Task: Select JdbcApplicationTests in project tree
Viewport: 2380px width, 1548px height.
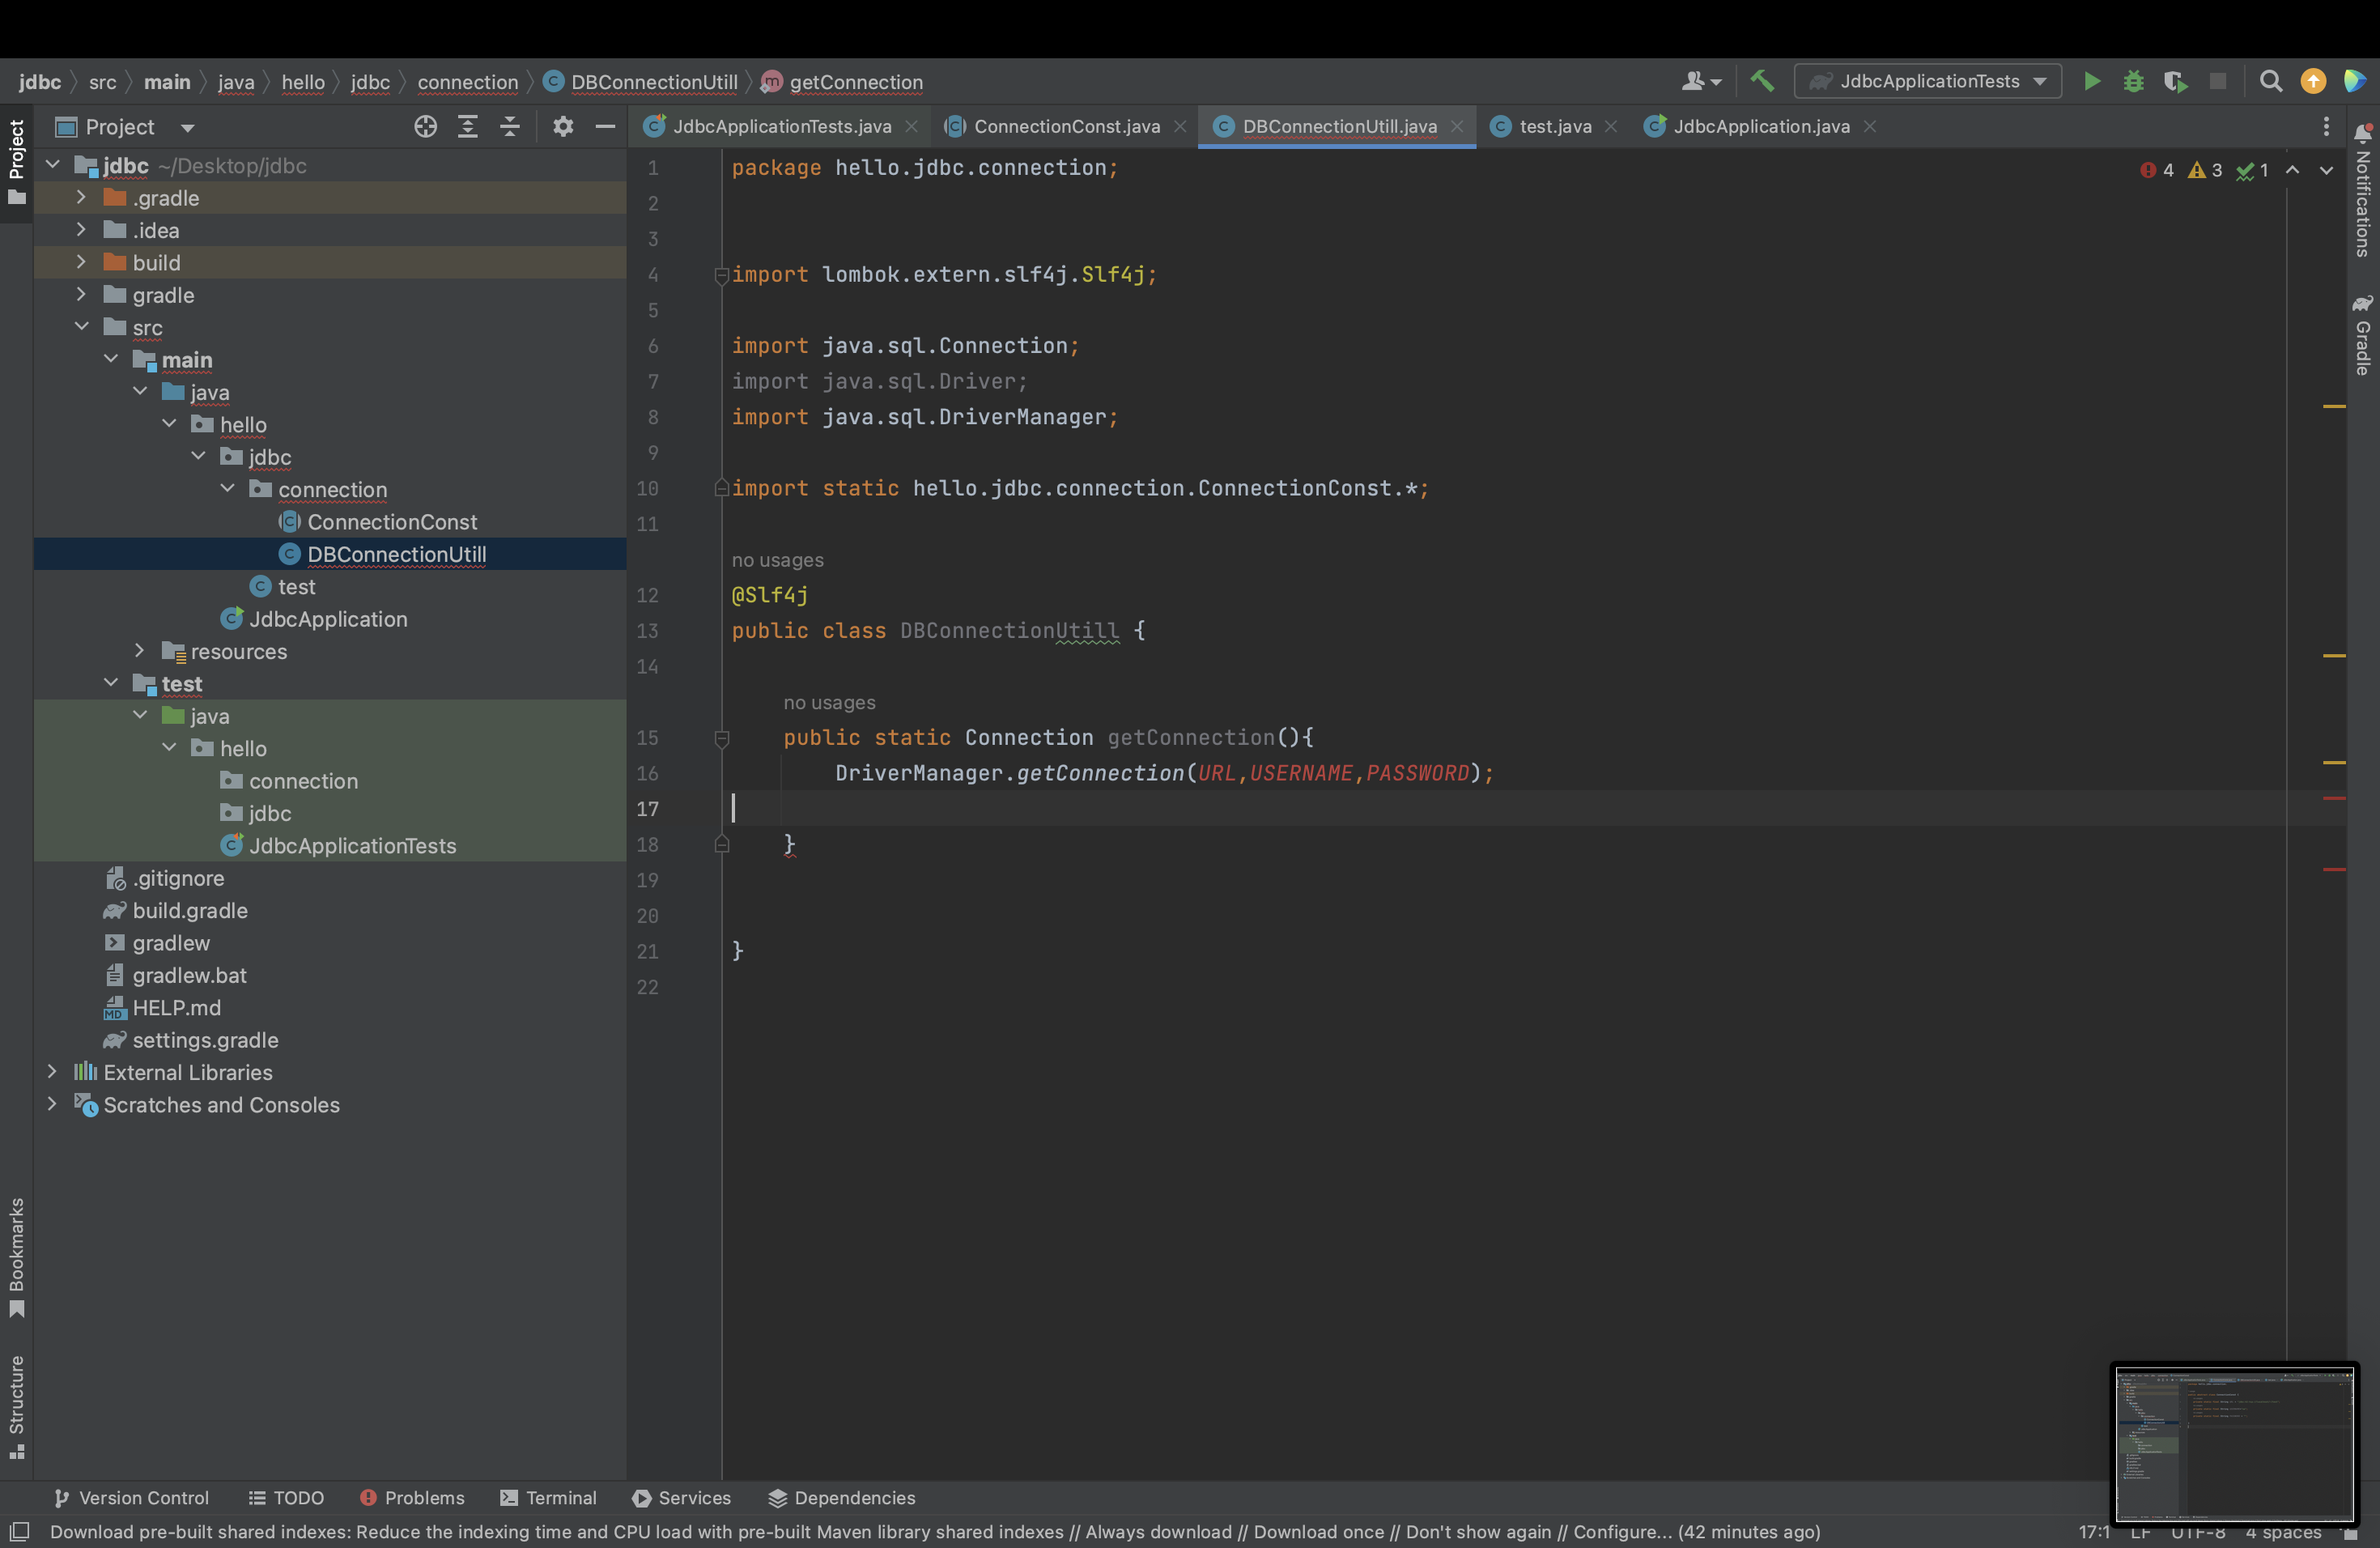Action: click(352, 845)
